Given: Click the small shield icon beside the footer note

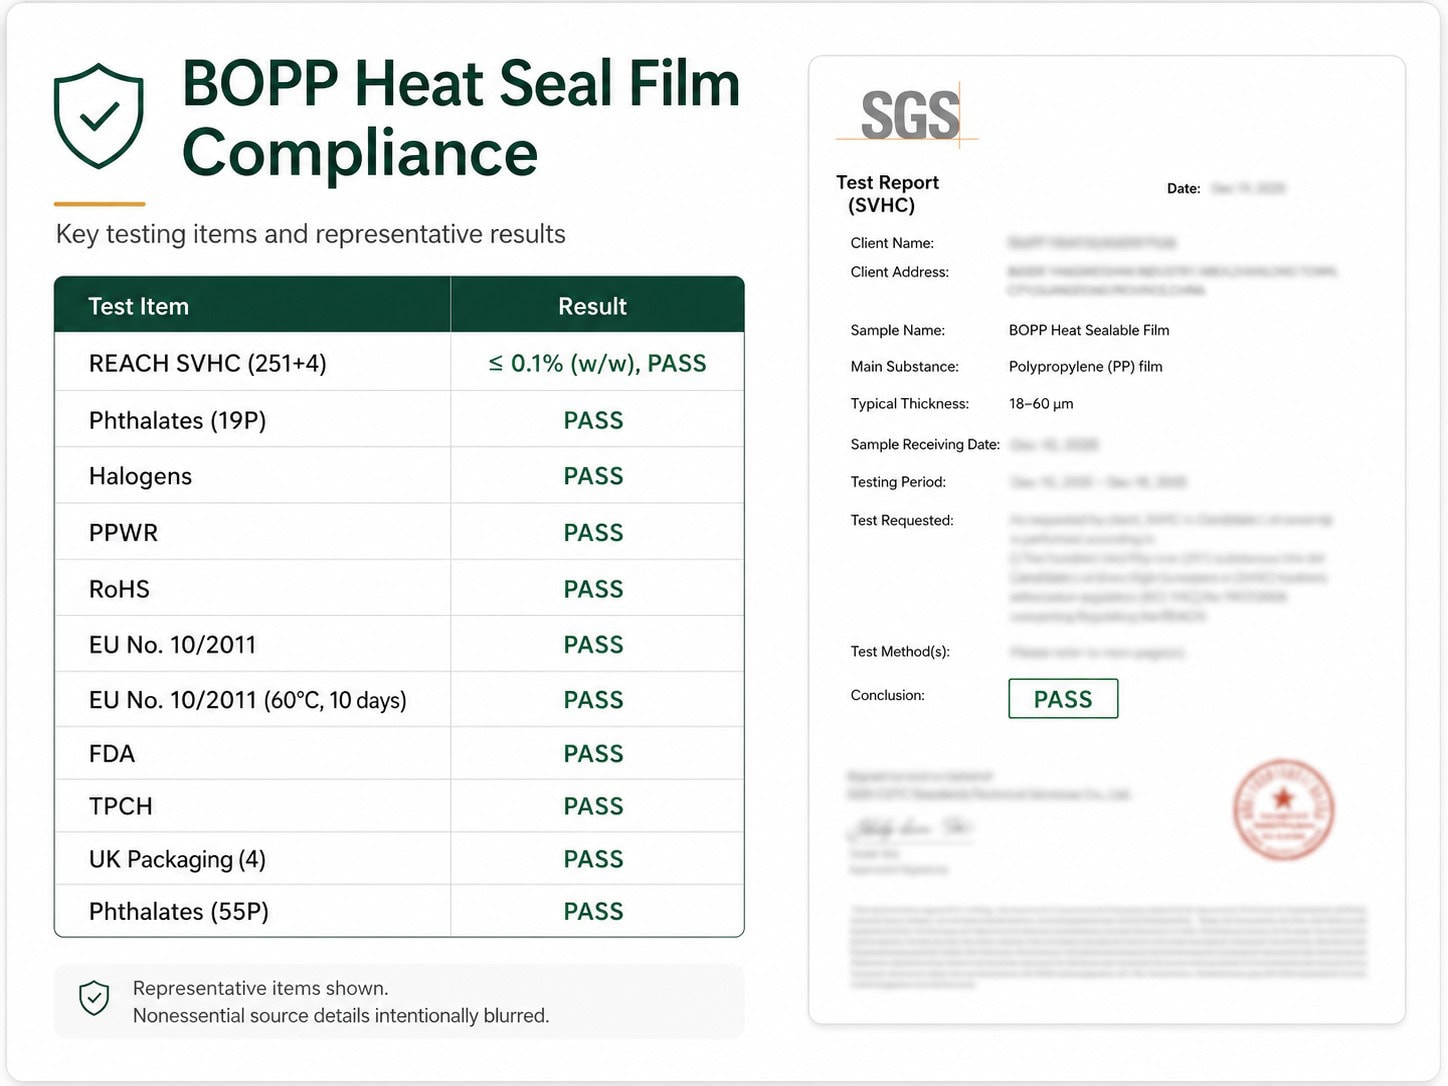Looking at the screenshot, I should [x=94, y=998].
